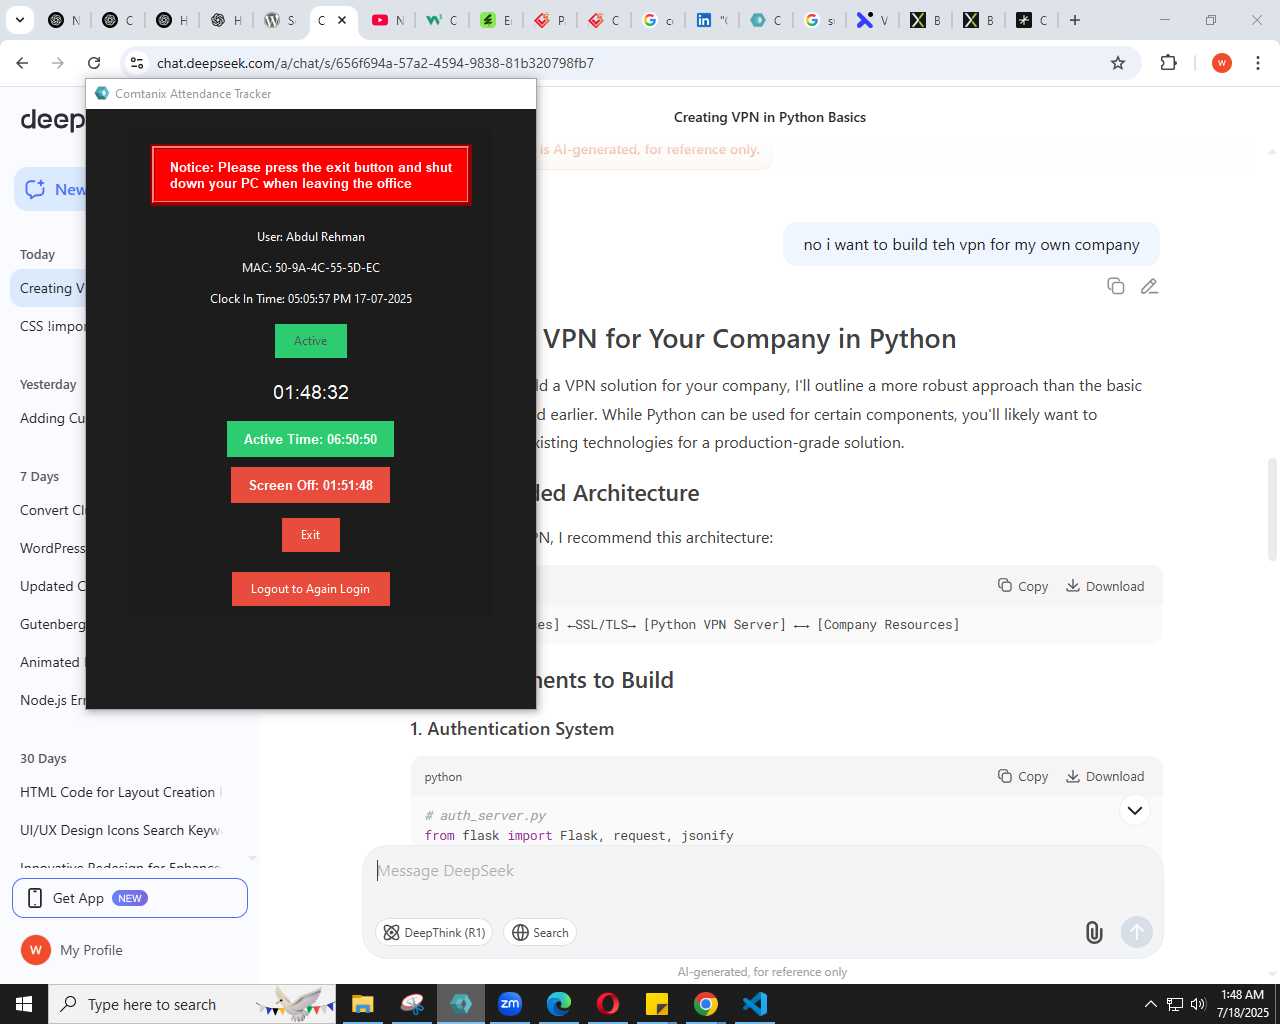Click the Get App button
The height and width of the screenshot is (1024, 1280).
pyautogui.click(x=130, y=898)
